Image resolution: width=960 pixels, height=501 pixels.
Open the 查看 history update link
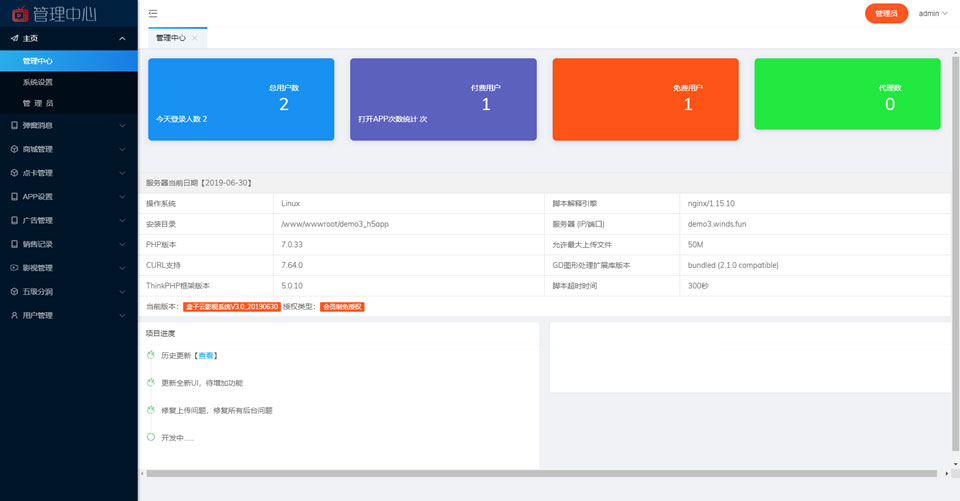(206, 356)
